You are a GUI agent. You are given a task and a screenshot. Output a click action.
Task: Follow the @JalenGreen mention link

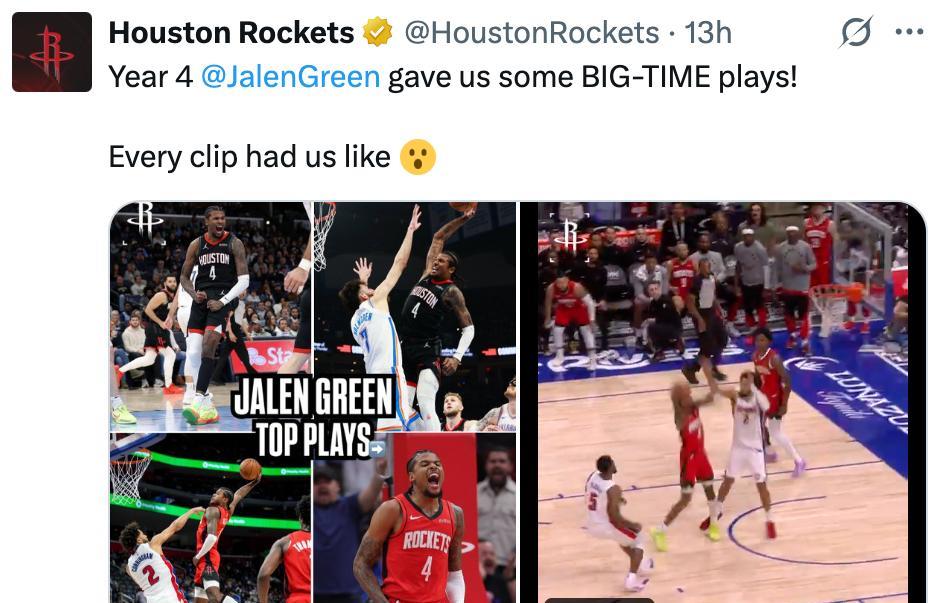[x=290, y=77]
